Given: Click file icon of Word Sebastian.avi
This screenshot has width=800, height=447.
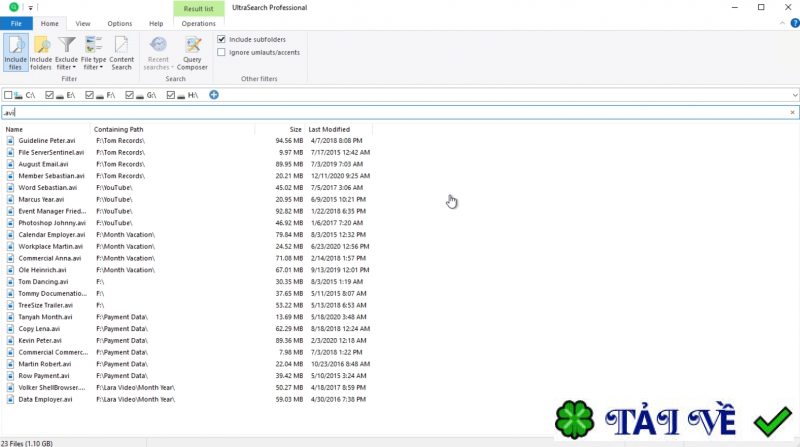Looking at the screenshot, I should tap(10, 188).
